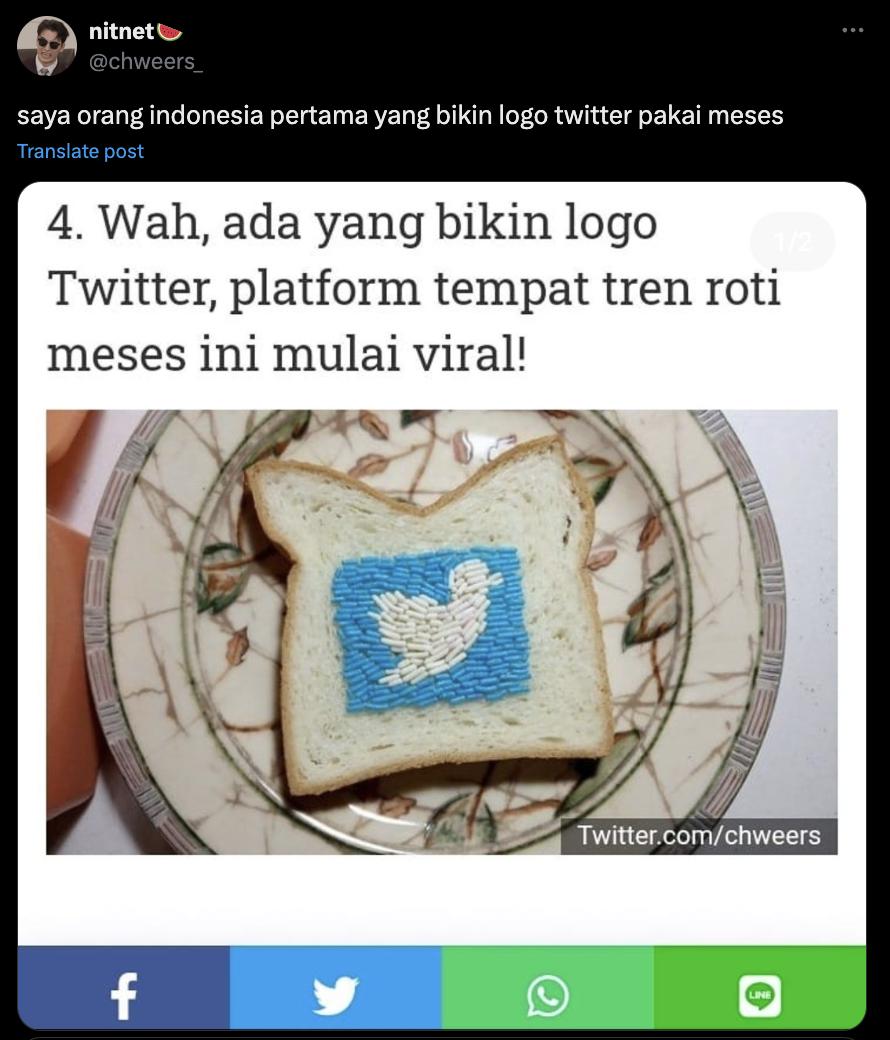890x1040 pixels.
Task: Click the WhatsApp share icon
Action: click(548, 996)
